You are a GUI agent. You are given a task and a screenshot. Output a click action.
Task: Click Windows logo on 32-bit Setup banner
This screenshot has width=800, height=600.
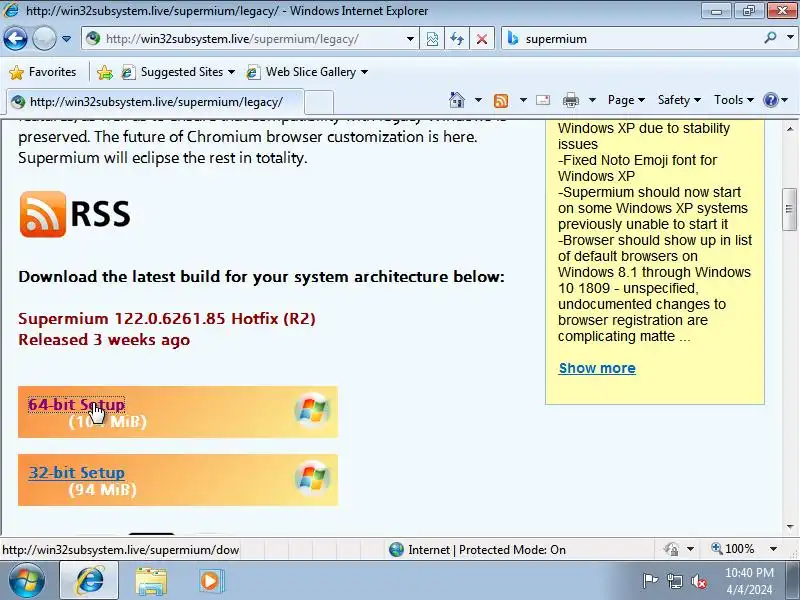[x=312, y=479]
